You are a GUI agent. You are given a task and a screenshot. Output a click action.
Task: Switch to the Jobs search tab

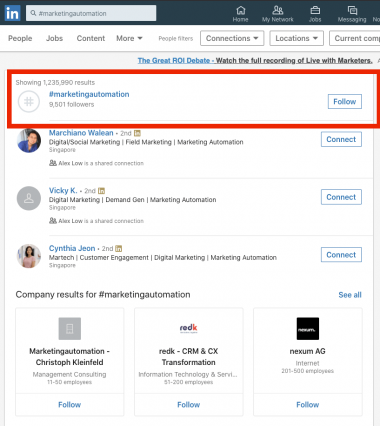coord(54,38)
